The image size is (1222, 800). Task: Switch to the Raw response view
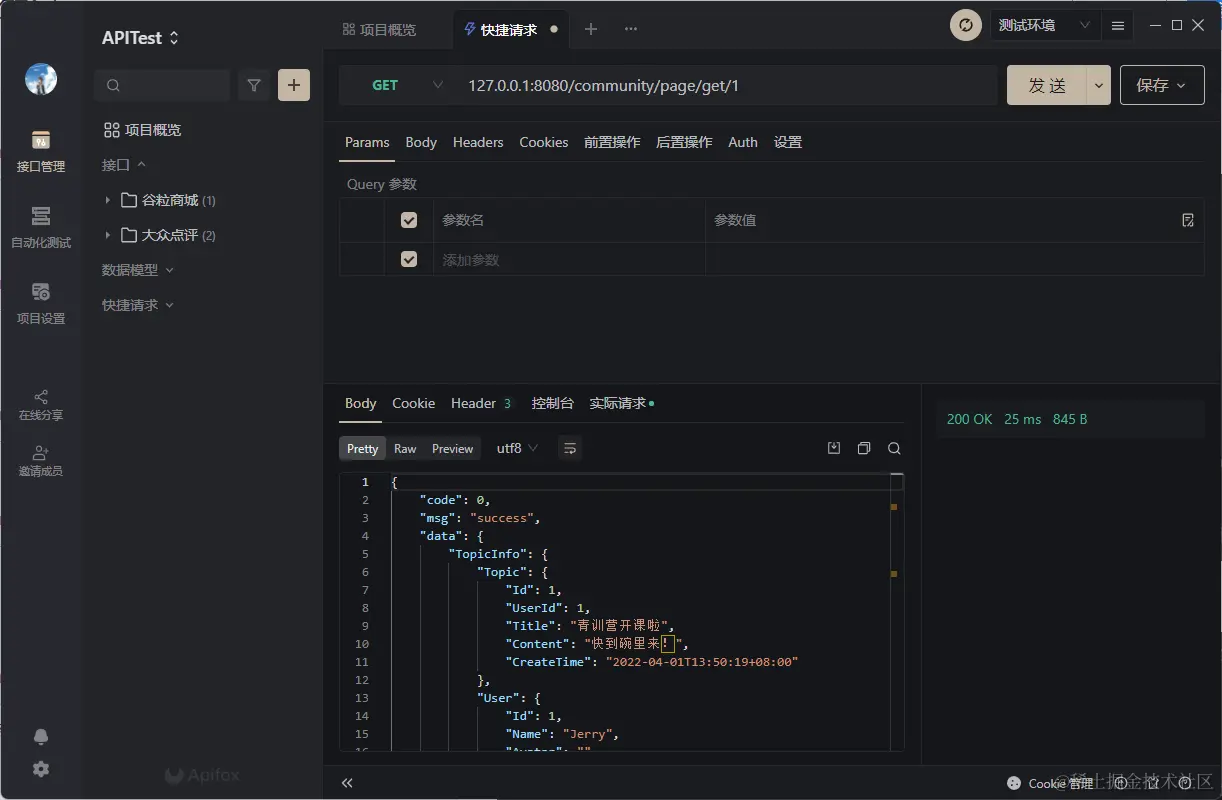click(x=405, y=449)
